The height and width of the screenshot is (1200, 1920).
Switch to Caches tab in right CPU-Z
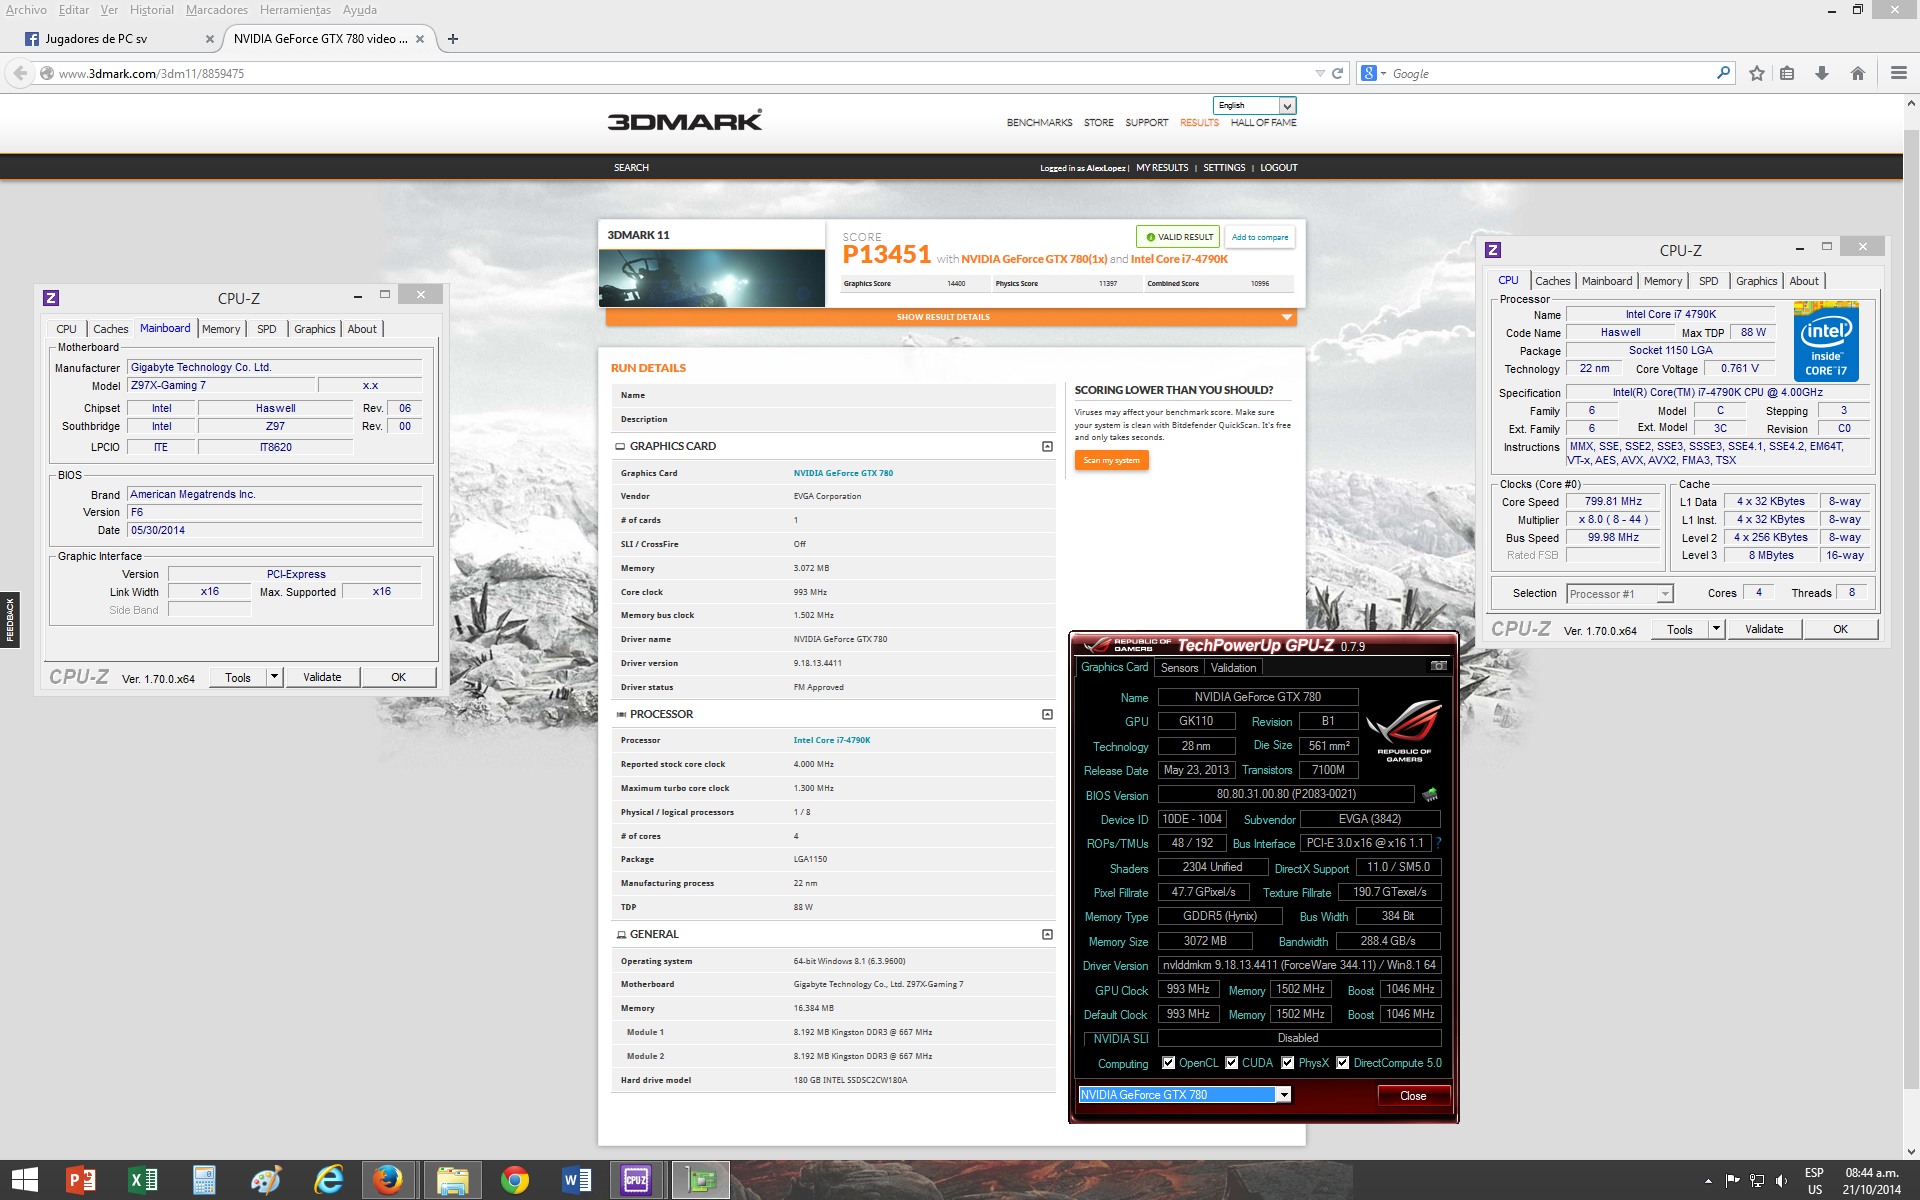coord(1553,281)
